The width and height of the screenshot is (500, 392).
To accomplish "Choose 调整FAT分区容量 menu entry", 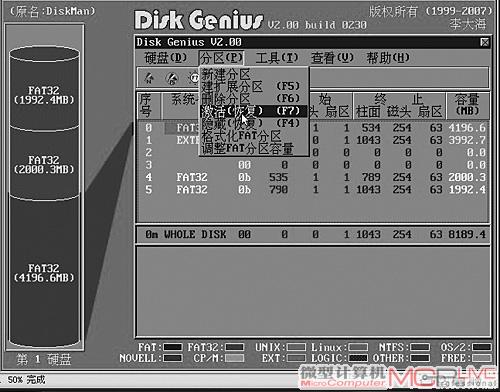I will (254, 149).
